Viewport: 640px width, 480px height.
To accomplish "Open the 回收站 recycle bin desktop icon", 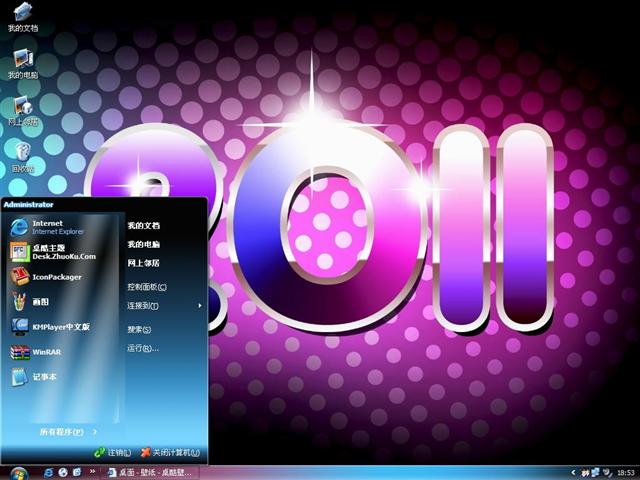I will click(23, 157).
